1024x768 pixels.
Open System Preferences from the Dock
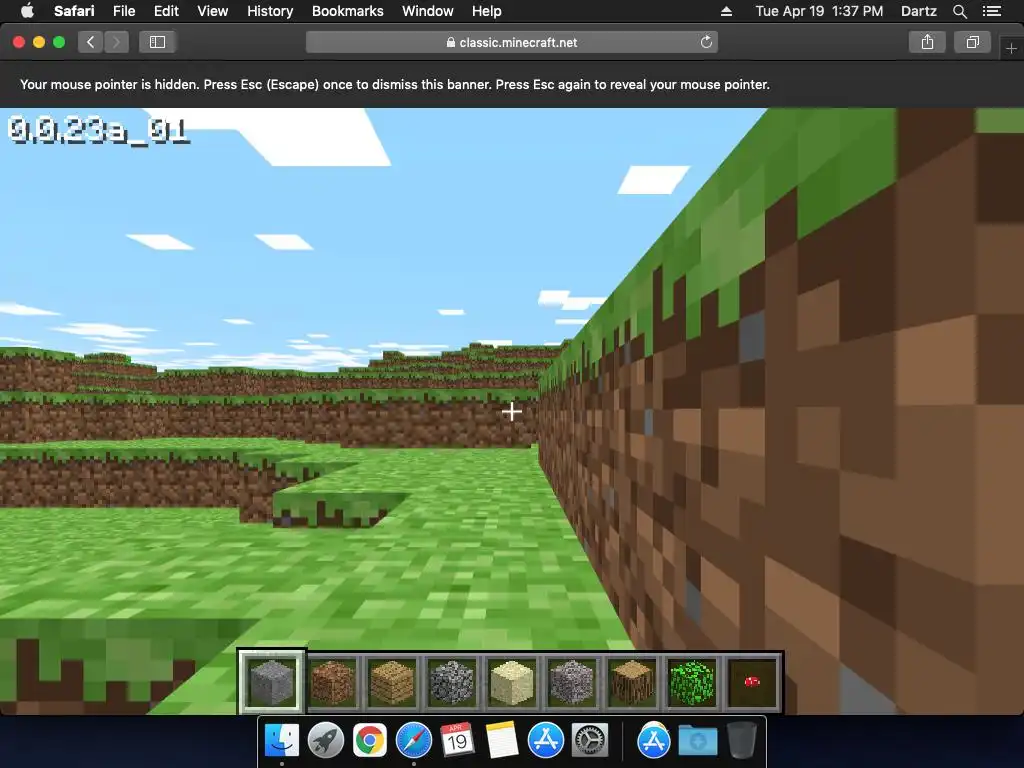point(590,741)
